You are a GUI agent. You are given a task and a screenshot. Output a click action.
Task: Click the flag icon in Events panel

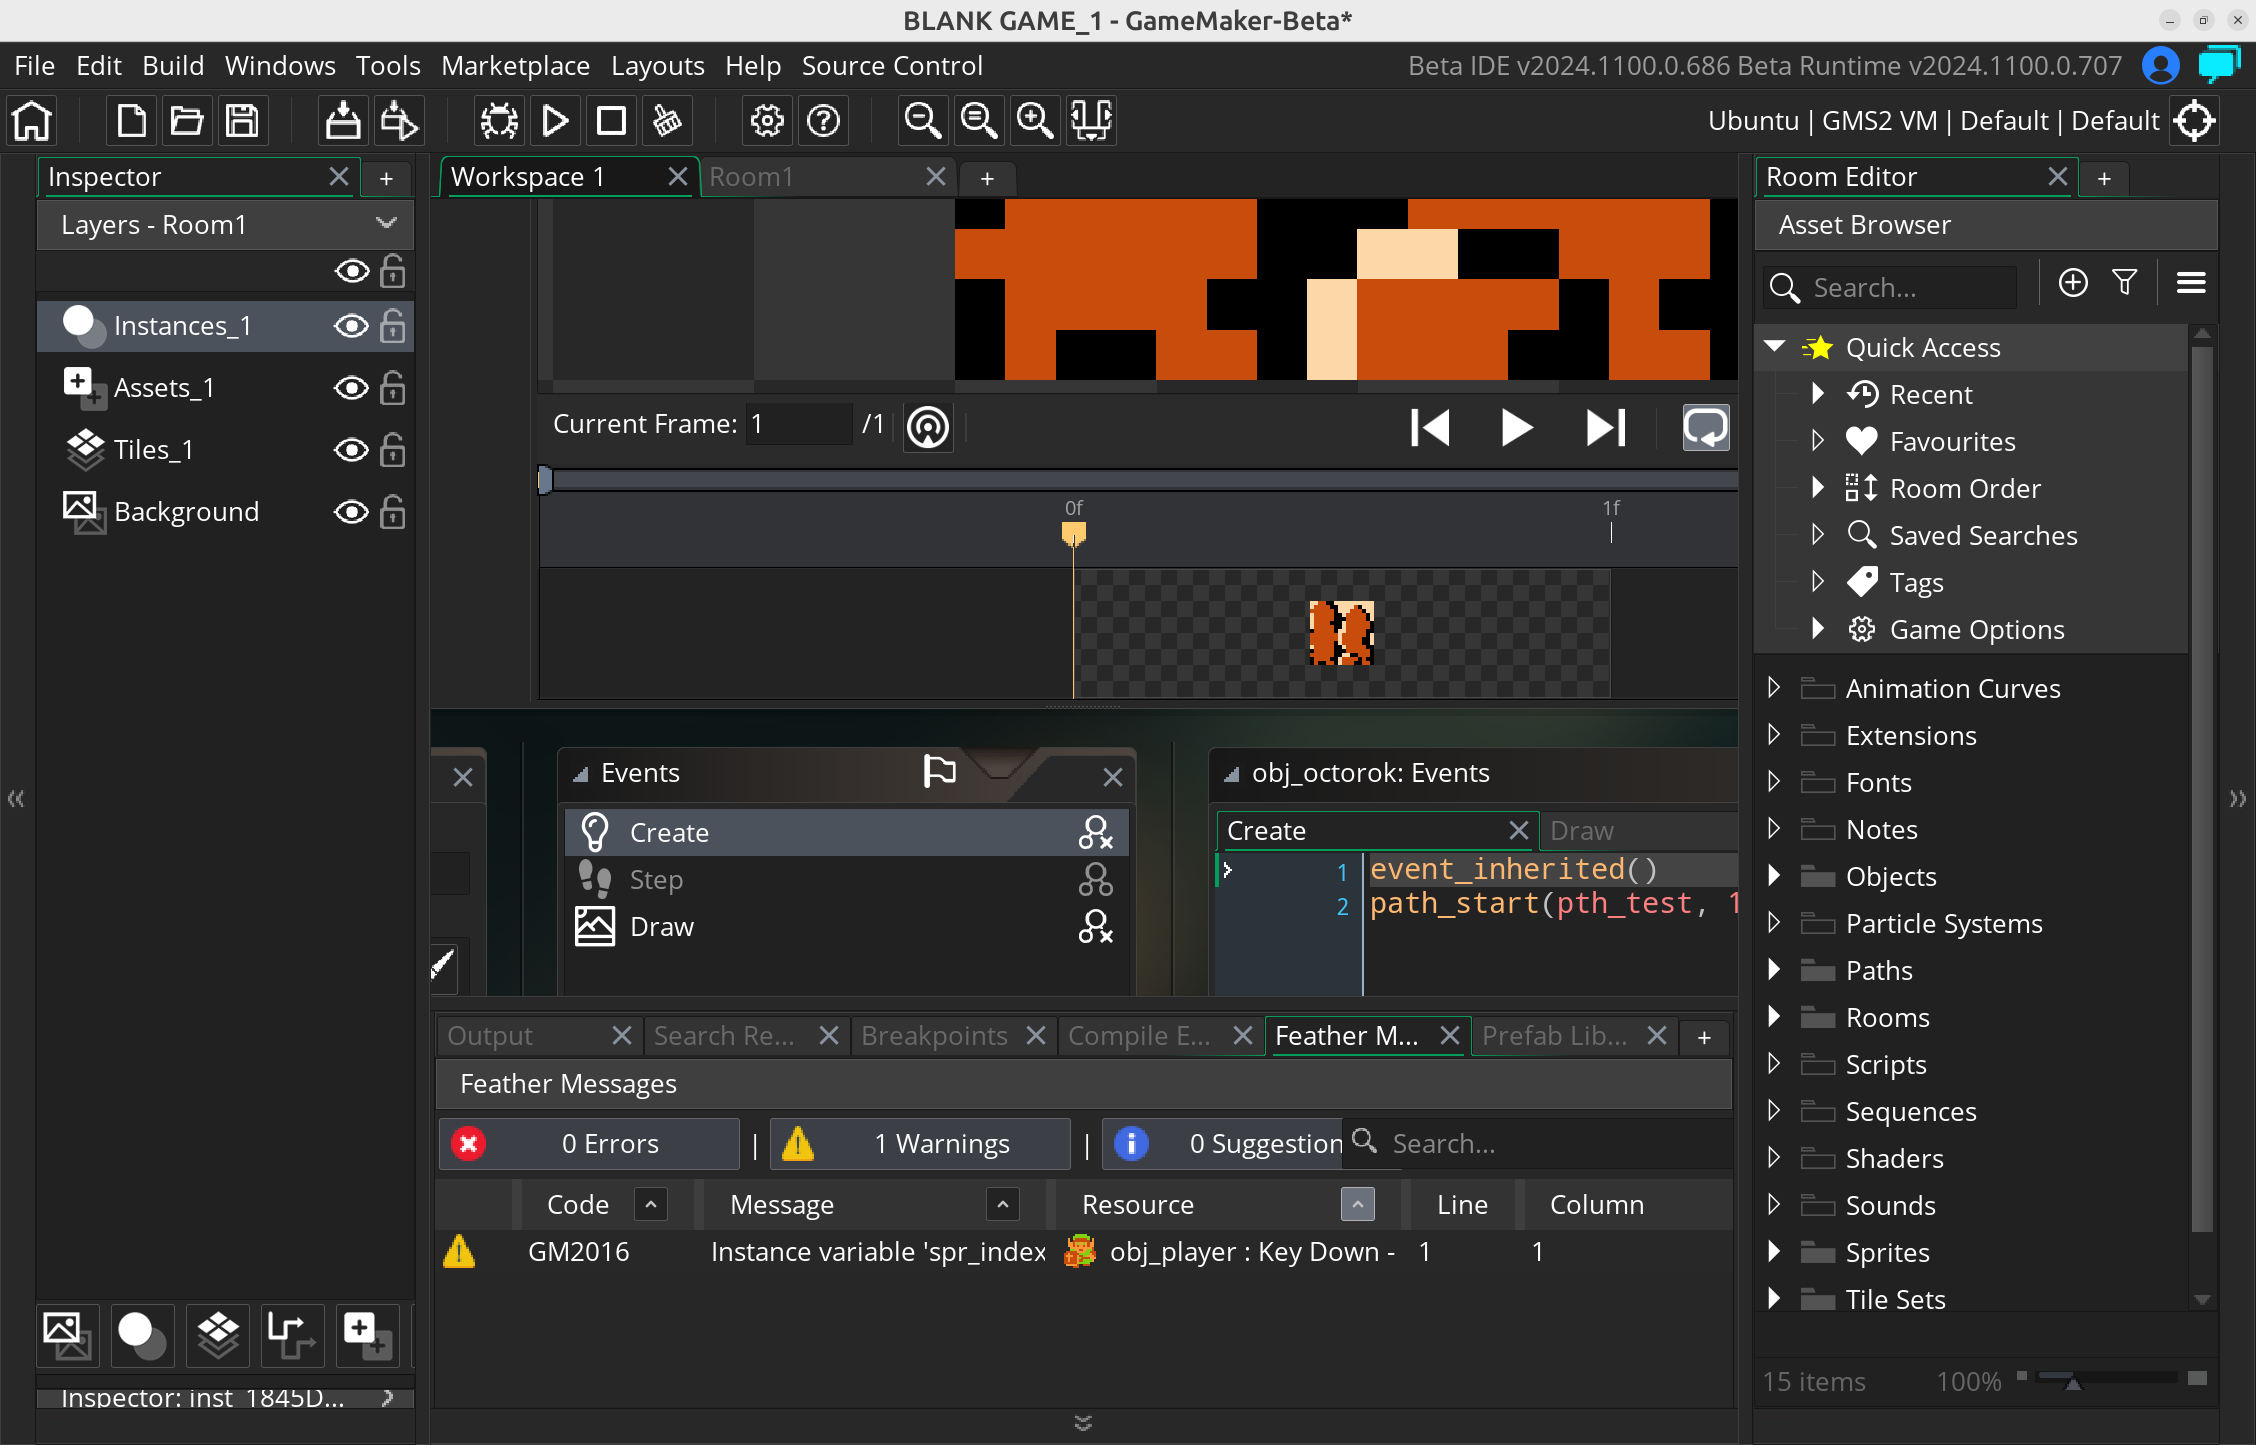pos(939,771)
